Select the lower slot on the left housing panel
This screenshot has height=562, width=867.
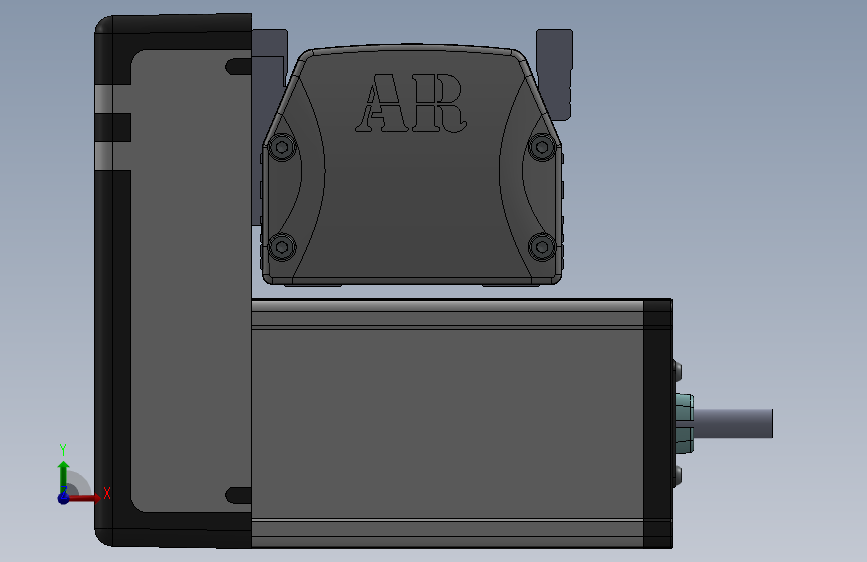[238, 495]
